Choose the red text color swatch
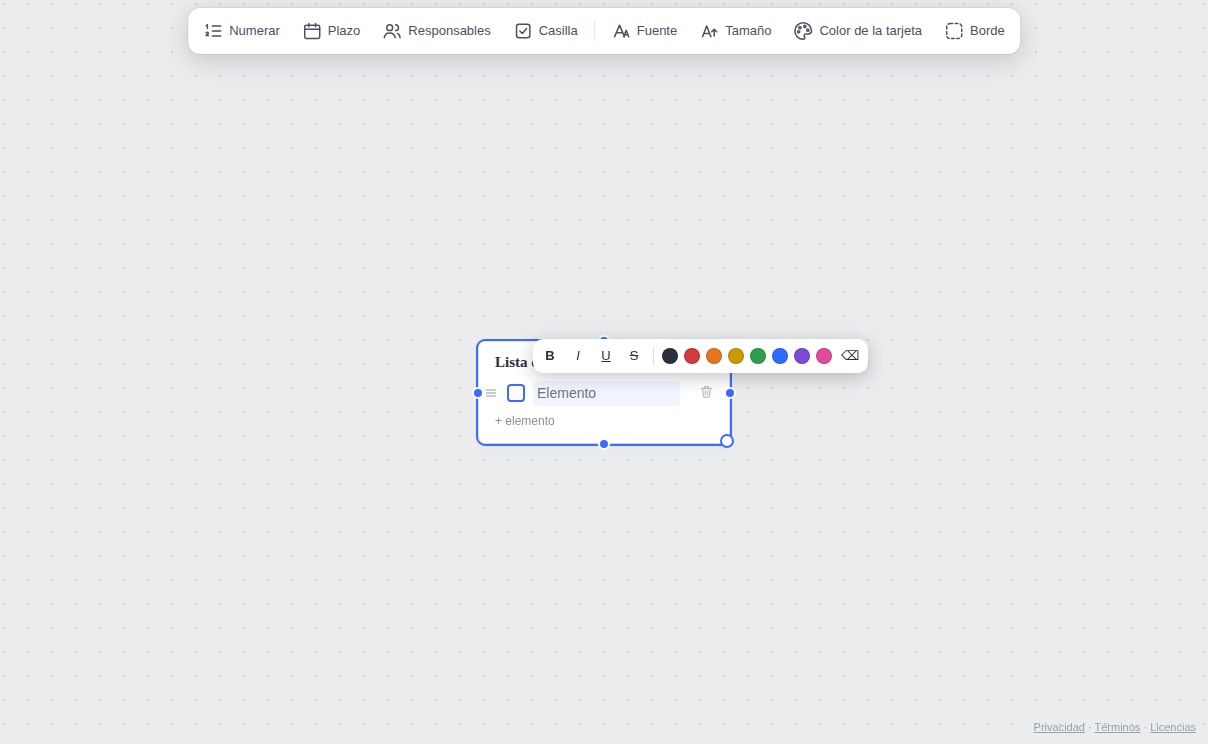This screenshot has height=744, width=1208. [x=692, y=356]
